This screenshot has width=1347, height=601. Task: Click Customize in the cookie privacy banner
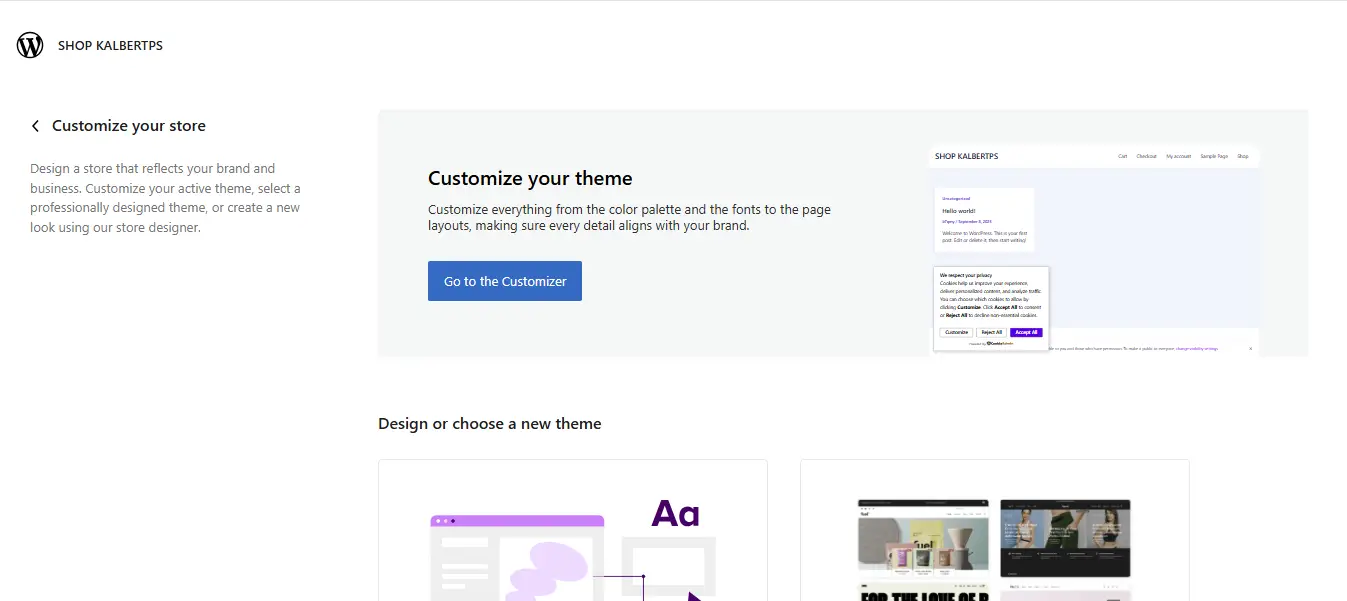point(956,332)
